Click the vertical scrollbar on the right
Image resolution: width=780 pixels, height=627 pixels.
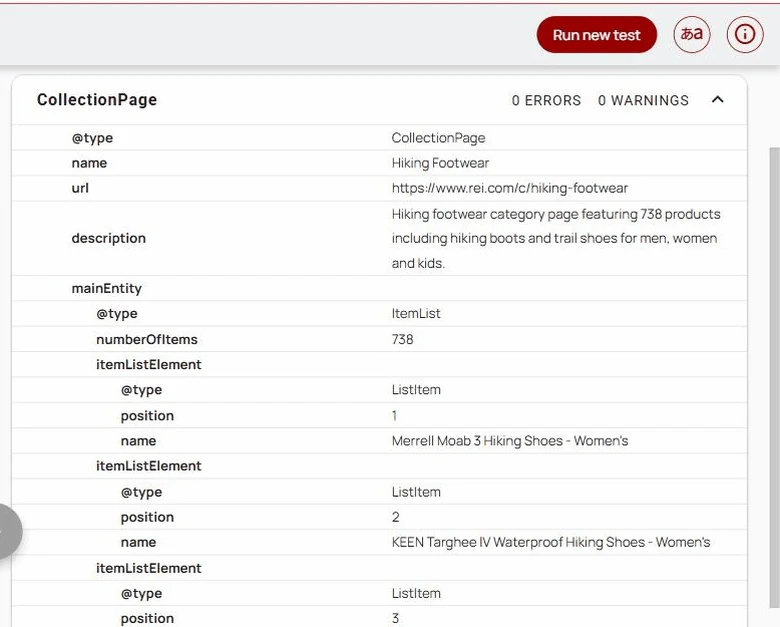pos(774,378)
